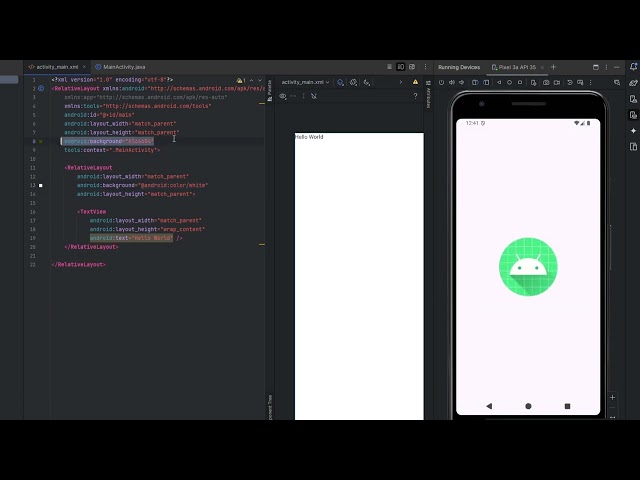Open Running Devices window options kebab
Viewport: 640px width, 480px height.
607,67
